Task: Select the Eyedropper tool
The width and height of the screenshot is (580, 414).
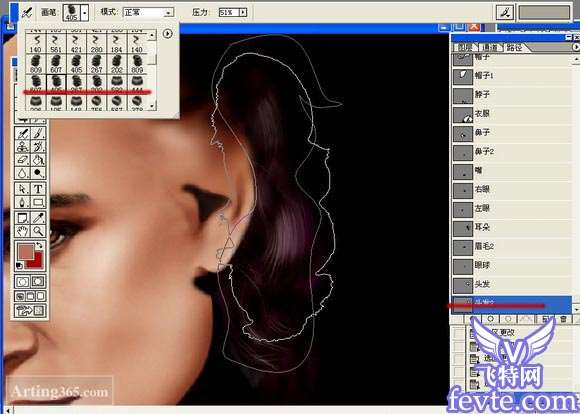Action: 38,218
